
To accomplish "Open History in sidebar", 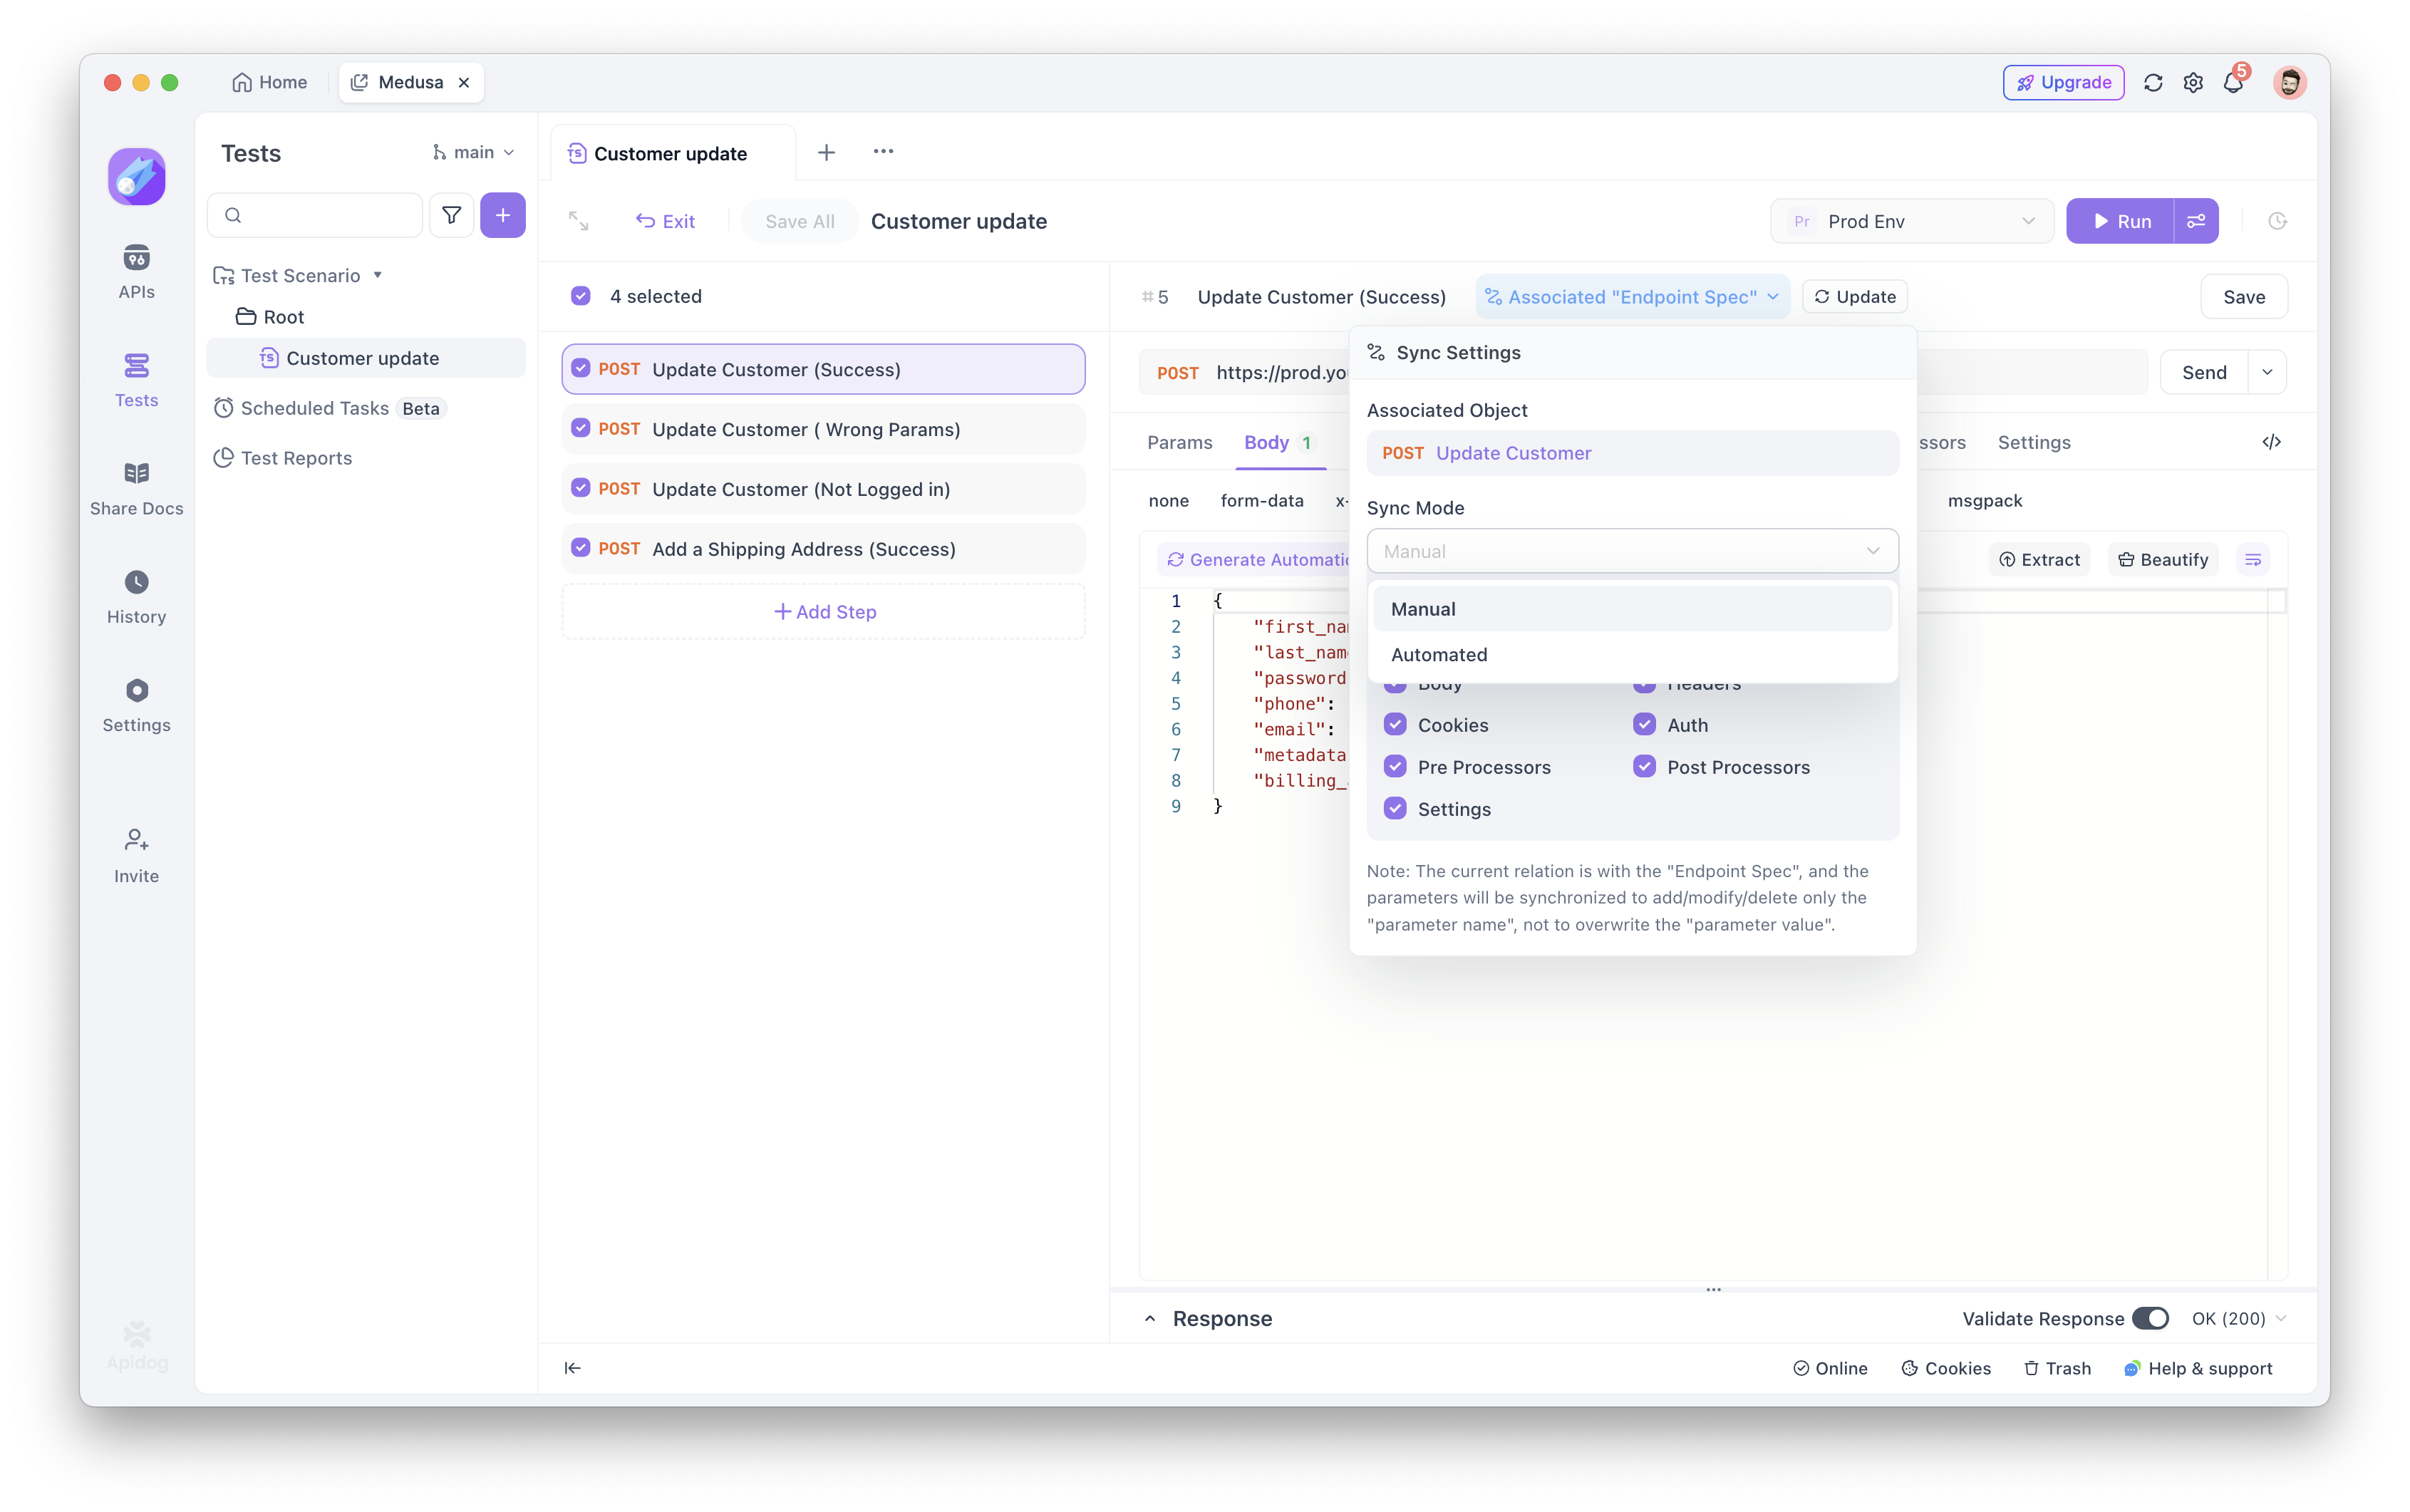I will 136,597.
